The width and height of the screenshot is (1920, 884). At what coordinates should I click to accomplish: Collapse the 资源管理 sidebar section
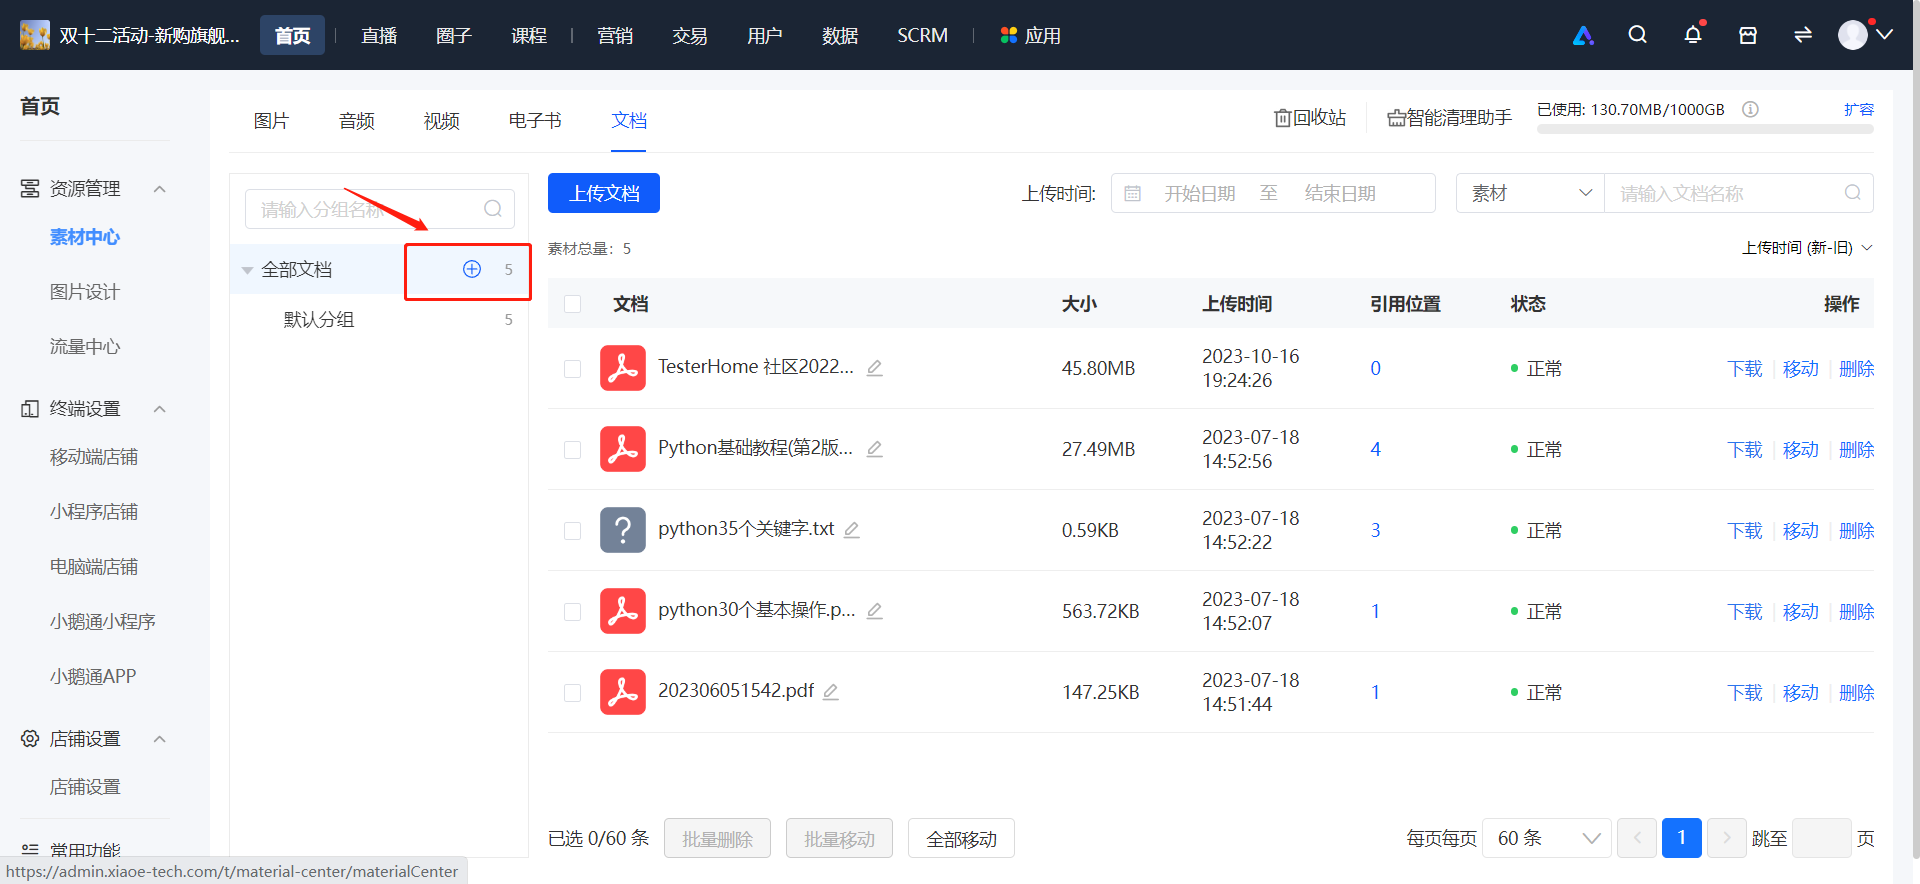pos(159,189)
